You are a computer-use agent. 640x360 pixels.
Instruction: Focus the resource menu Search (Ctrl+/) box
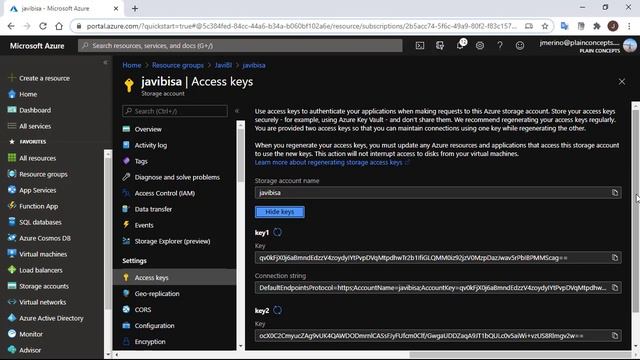point(175,111)
